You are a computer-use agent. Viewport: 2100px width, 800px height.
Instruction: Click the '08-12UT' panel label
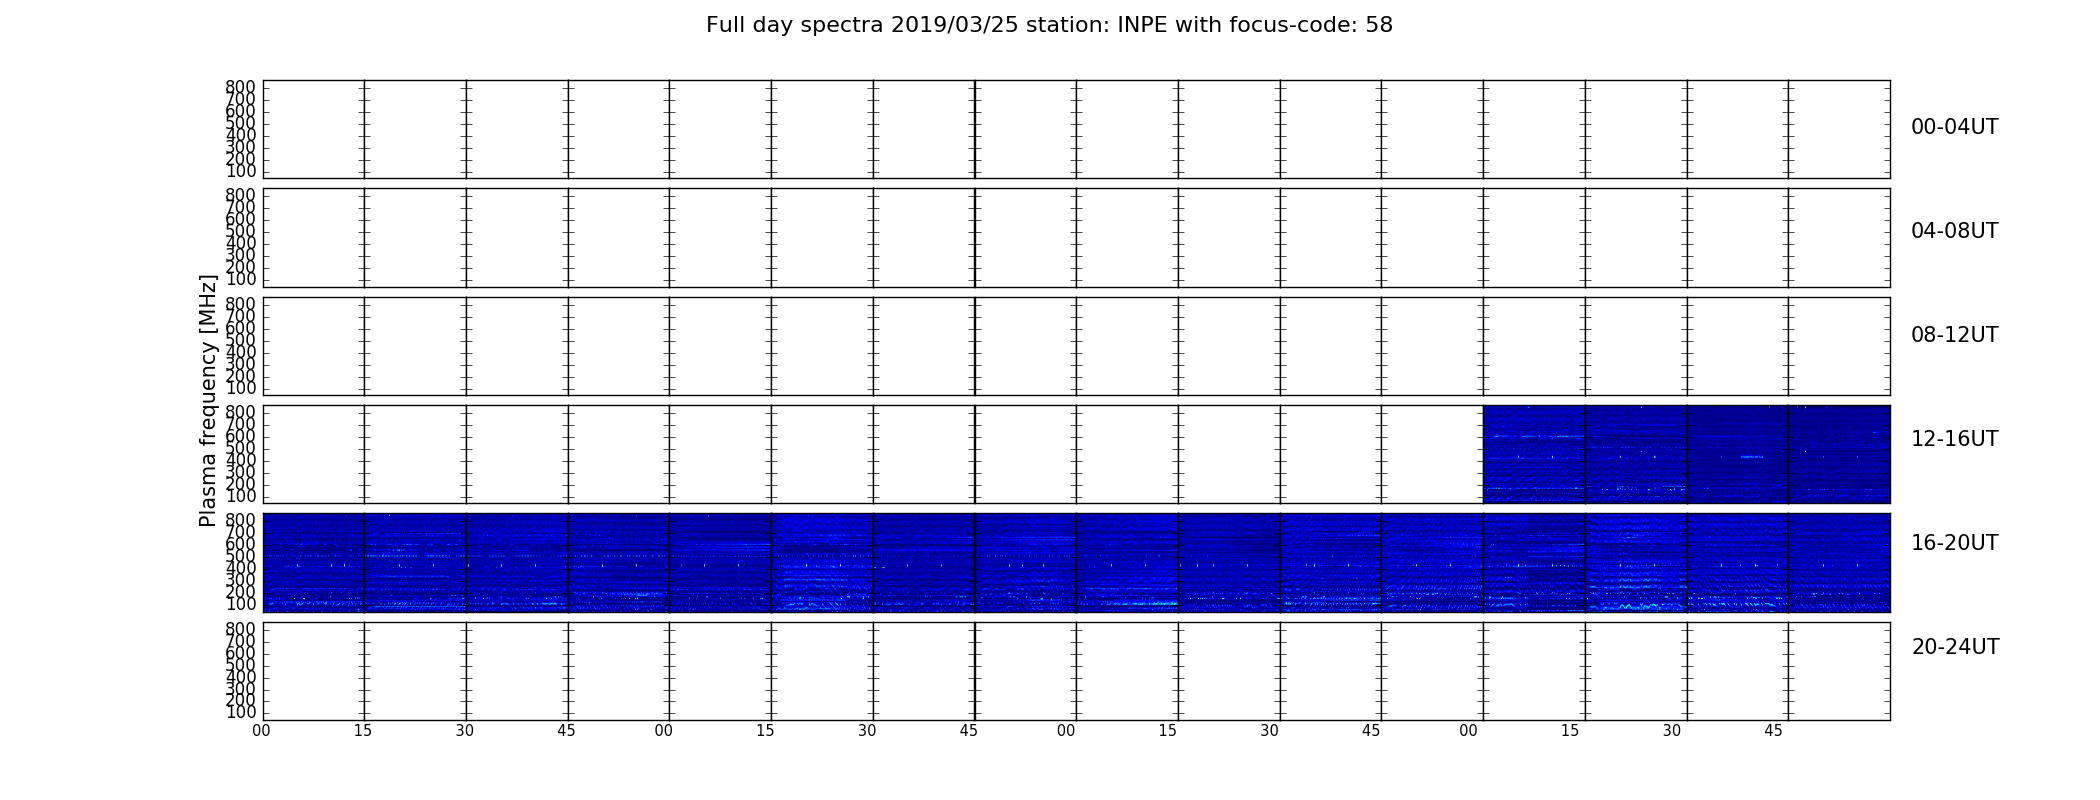click(1955, 335)
